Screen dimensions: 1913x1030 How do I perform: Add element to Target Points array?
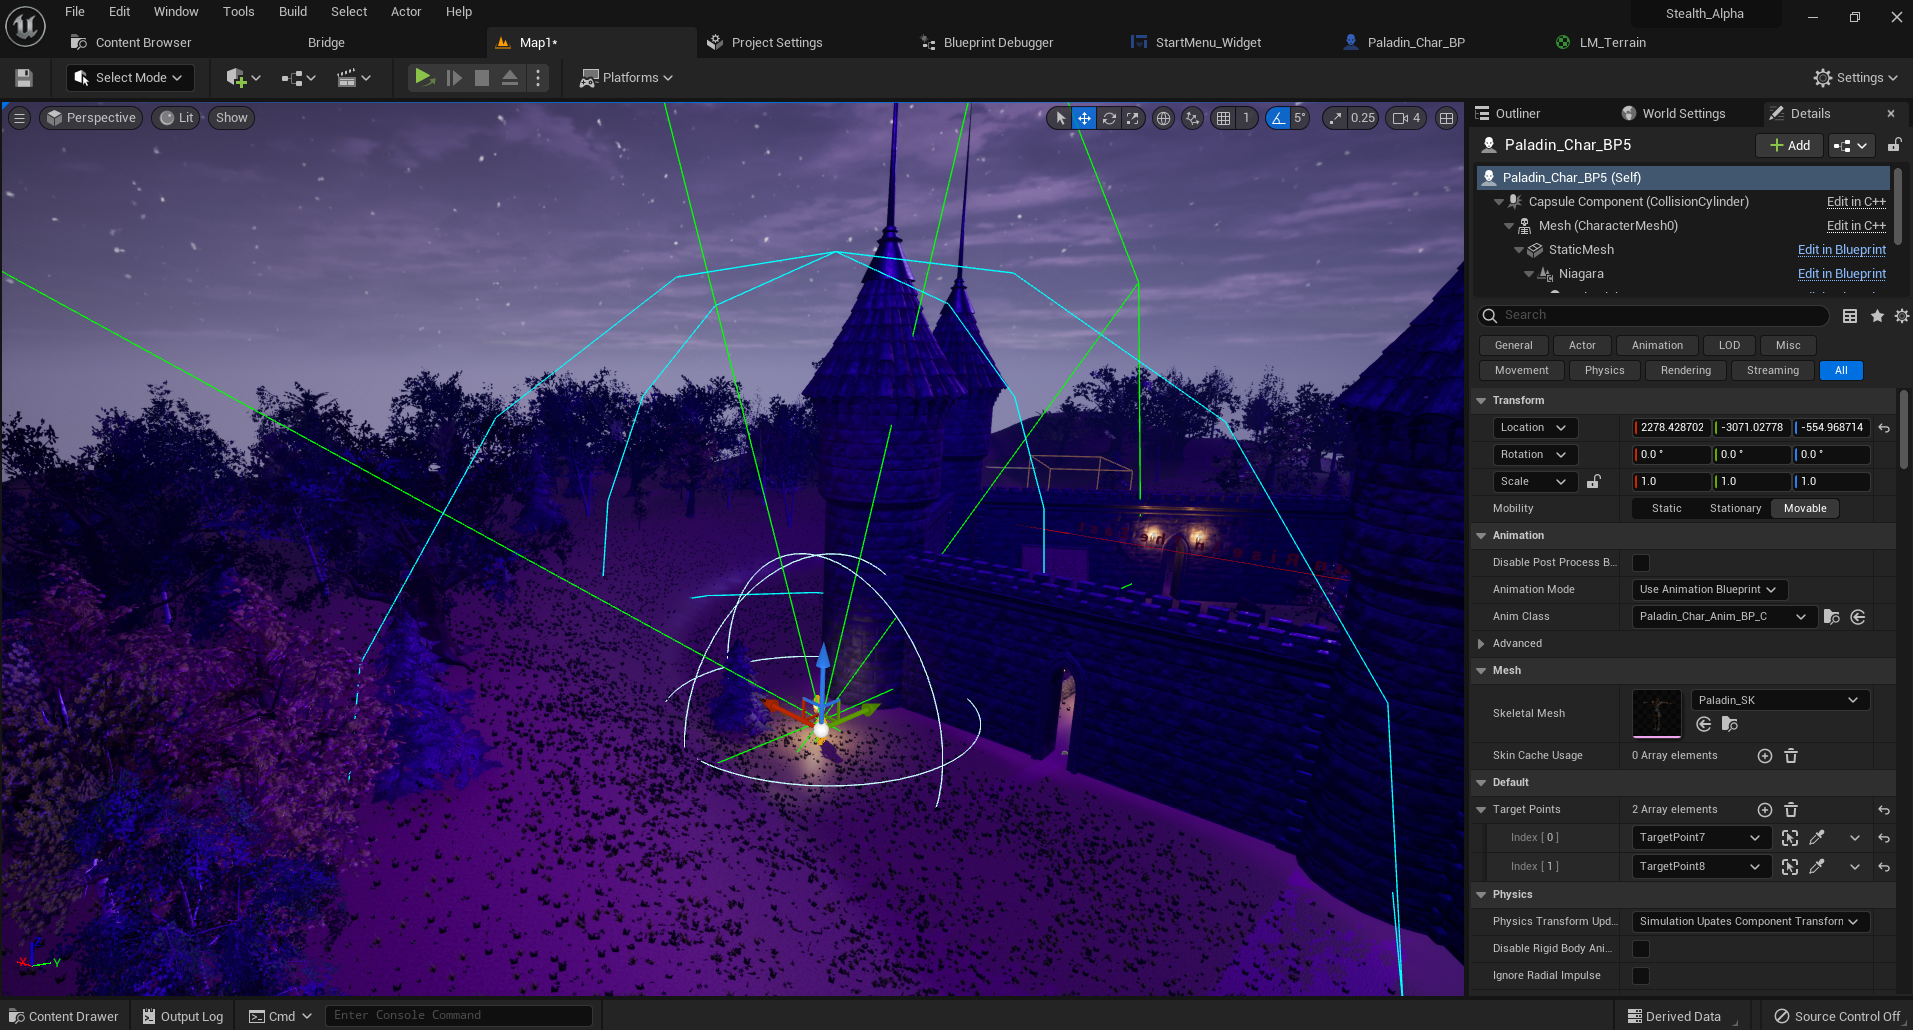coord(1765,810)
